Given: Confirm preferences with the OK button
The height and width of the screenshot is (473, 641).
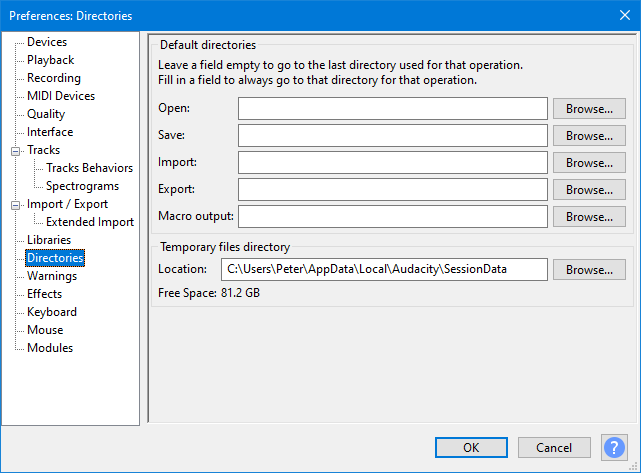Looking at the screenshot, I should point(471,448).
